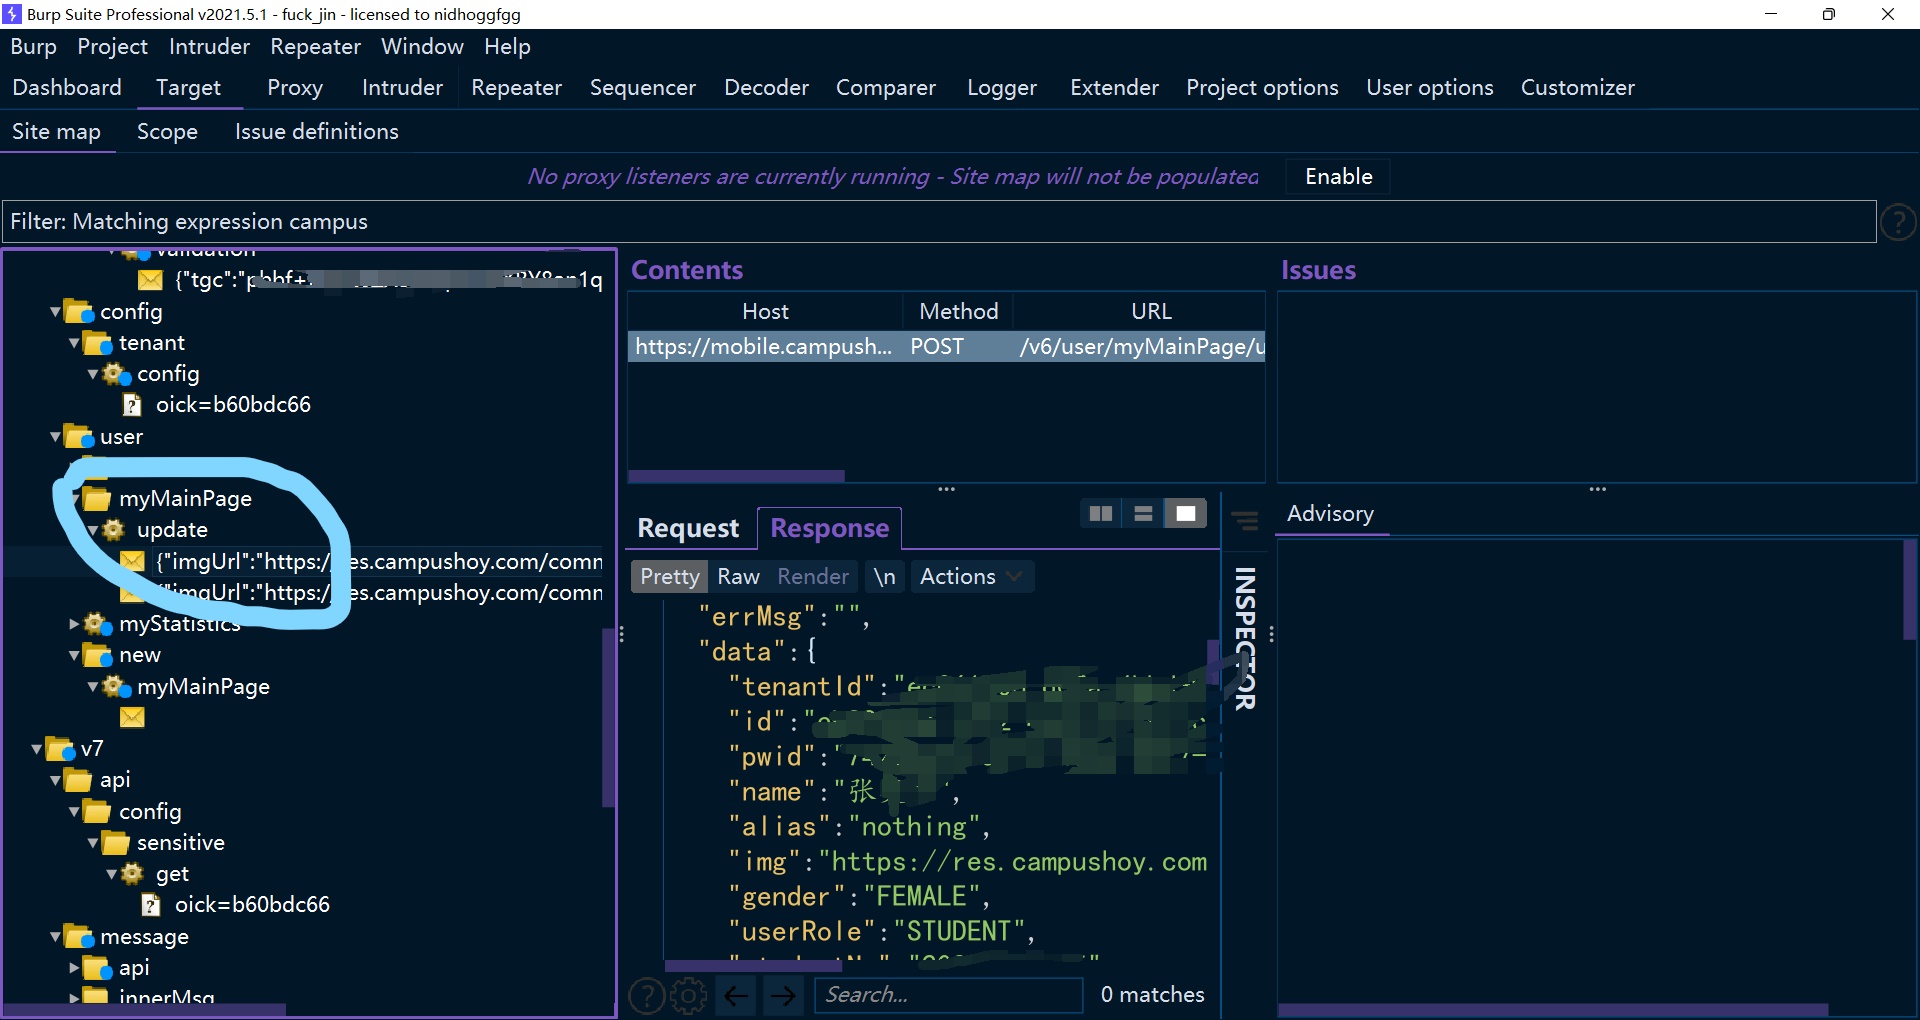Open the Issue definitions tab

pyautogui.click(x=316, y=131)
